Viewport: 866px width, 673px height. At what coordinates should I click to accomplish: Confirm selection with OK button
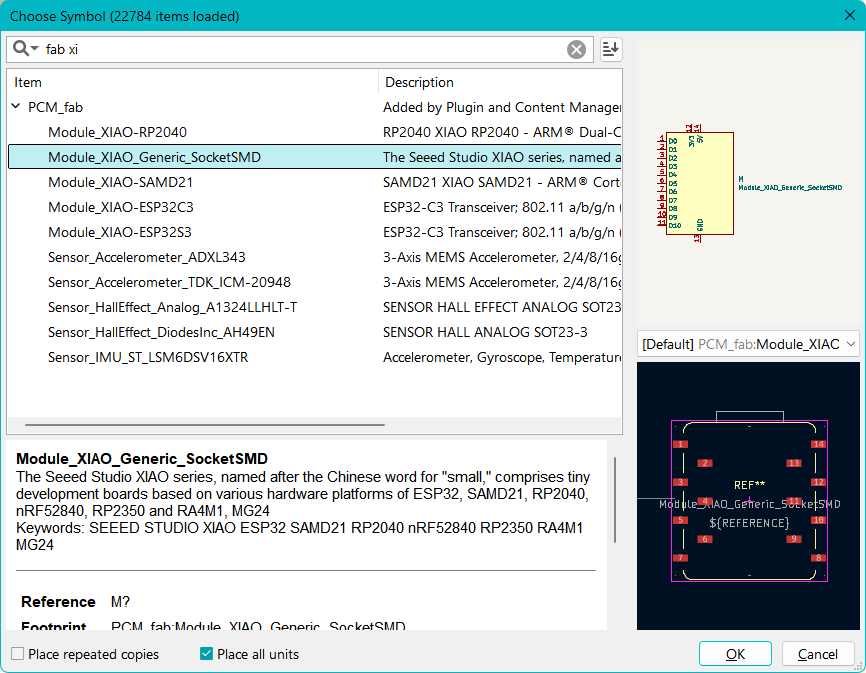pyautogui.click(x=735, y=654)
